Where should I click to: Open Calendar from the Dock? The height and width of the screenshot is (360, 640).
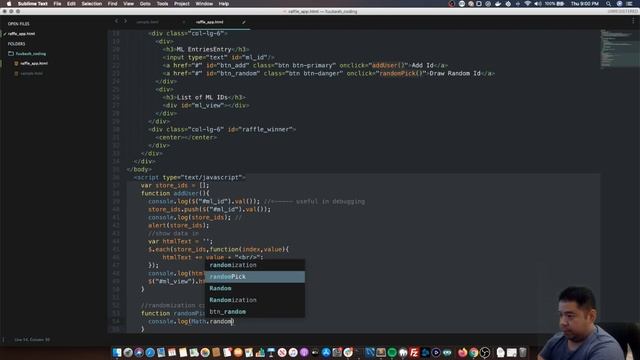pyautogui.click(x=172, y=352)
